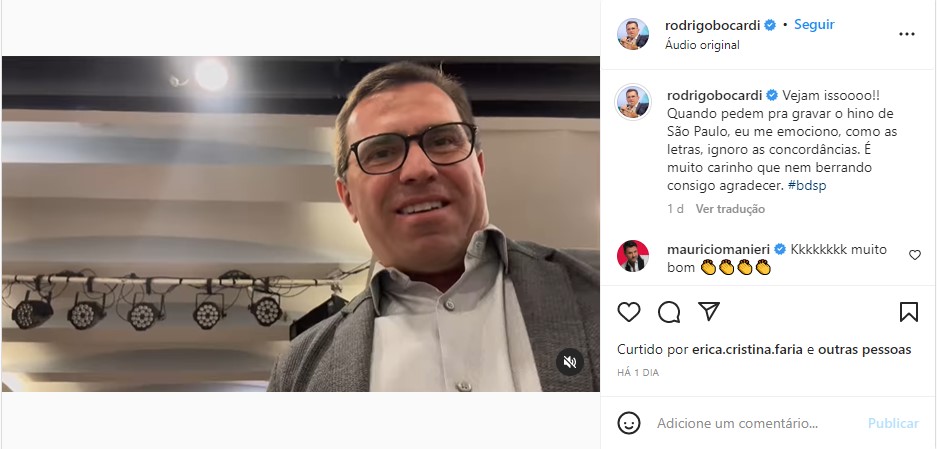
Task: Share post via paper plane icon
Action: pyautogui.click(x=709, y=311)
